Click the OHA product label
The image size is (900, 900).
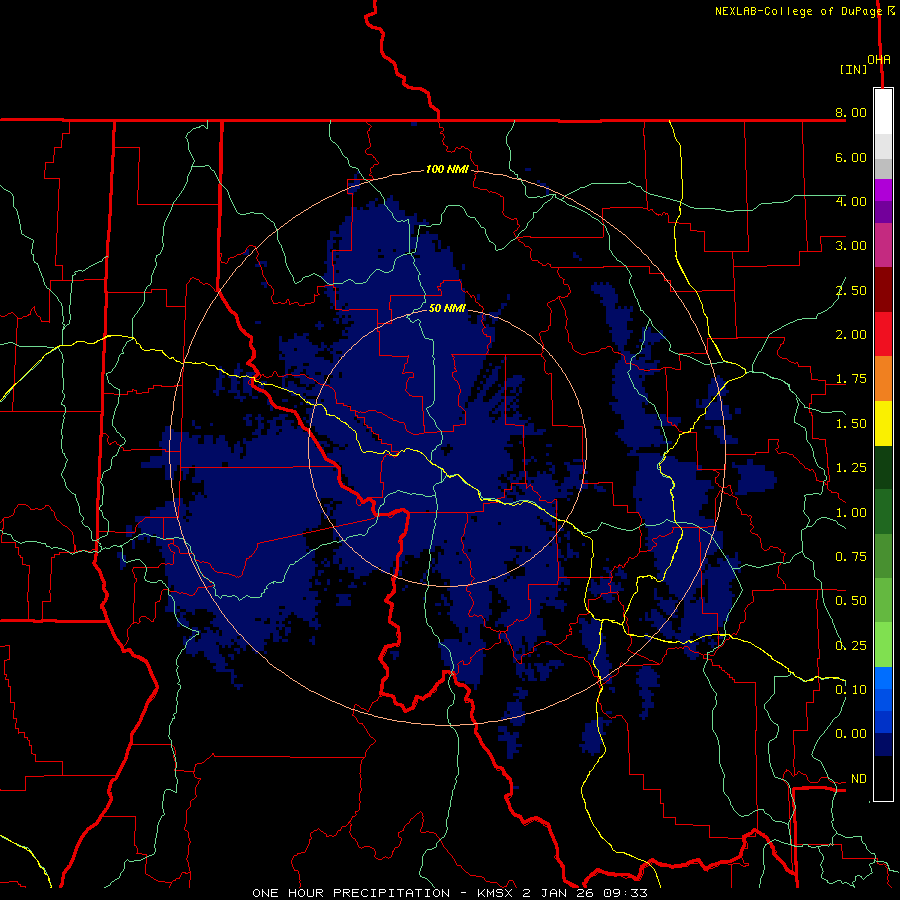click(879, 59)
